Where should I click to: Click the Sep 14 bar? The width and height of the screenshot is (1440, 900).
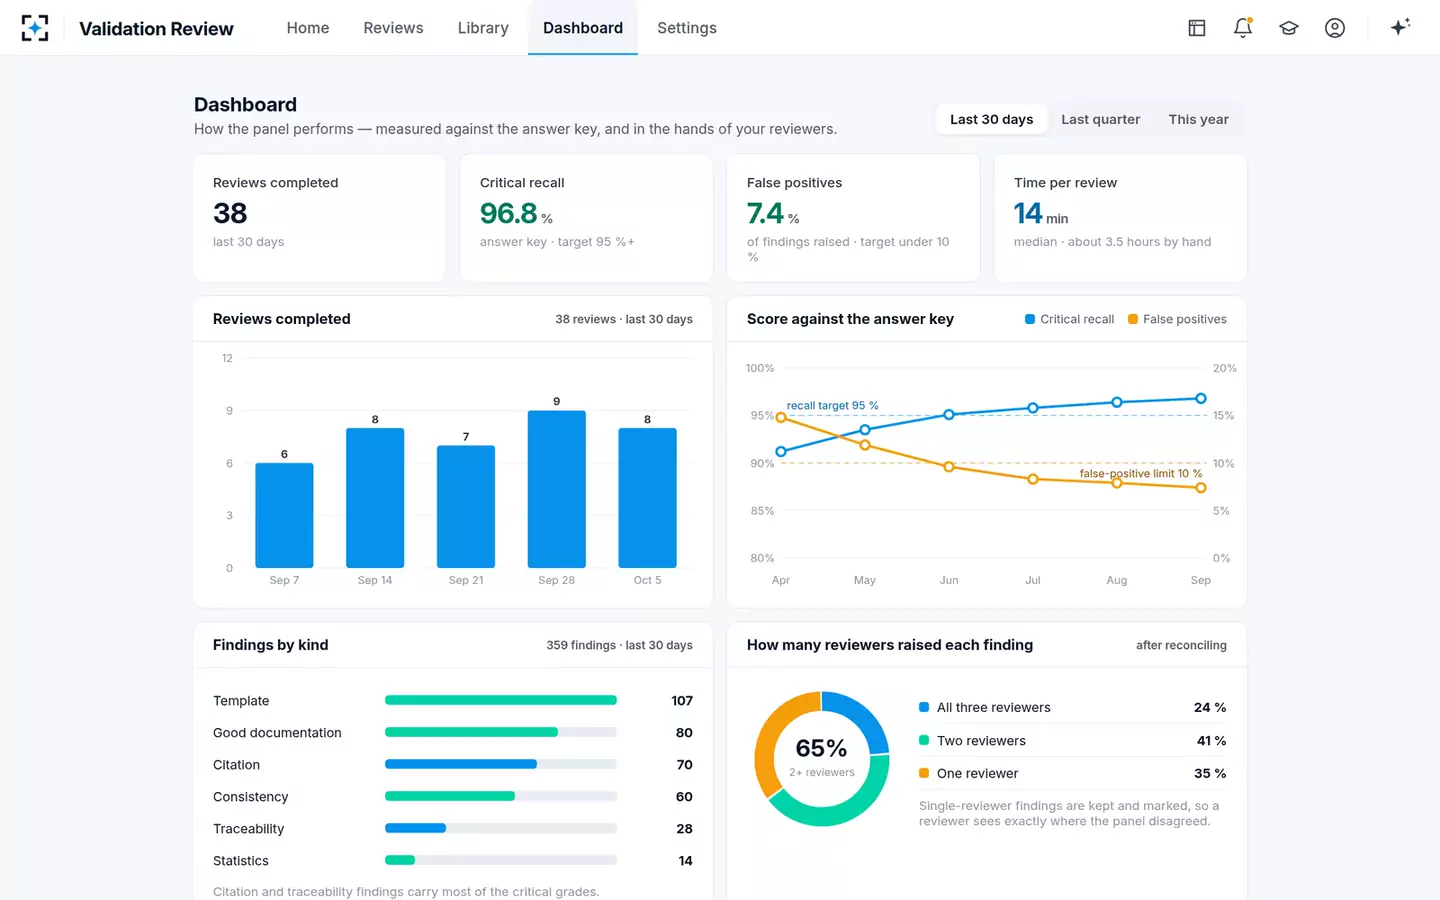375,498
